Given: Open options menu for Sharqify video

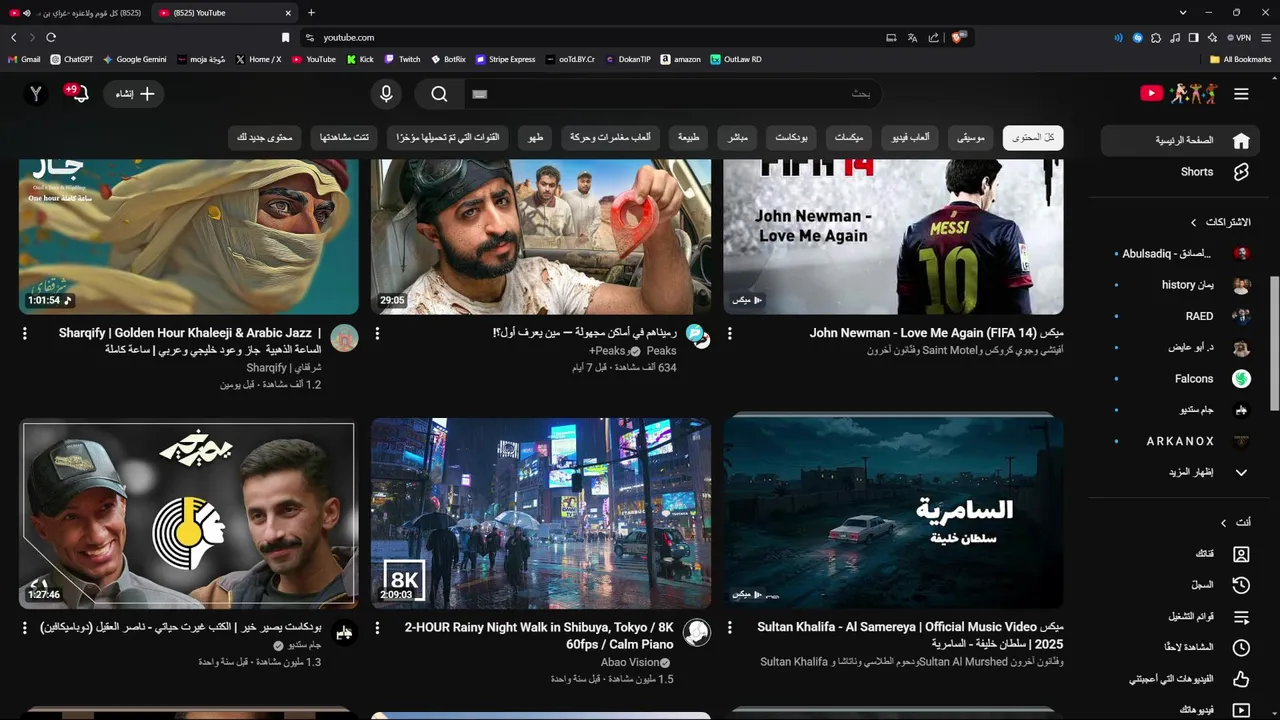Looking at the screenshot, I should [25, 333].
